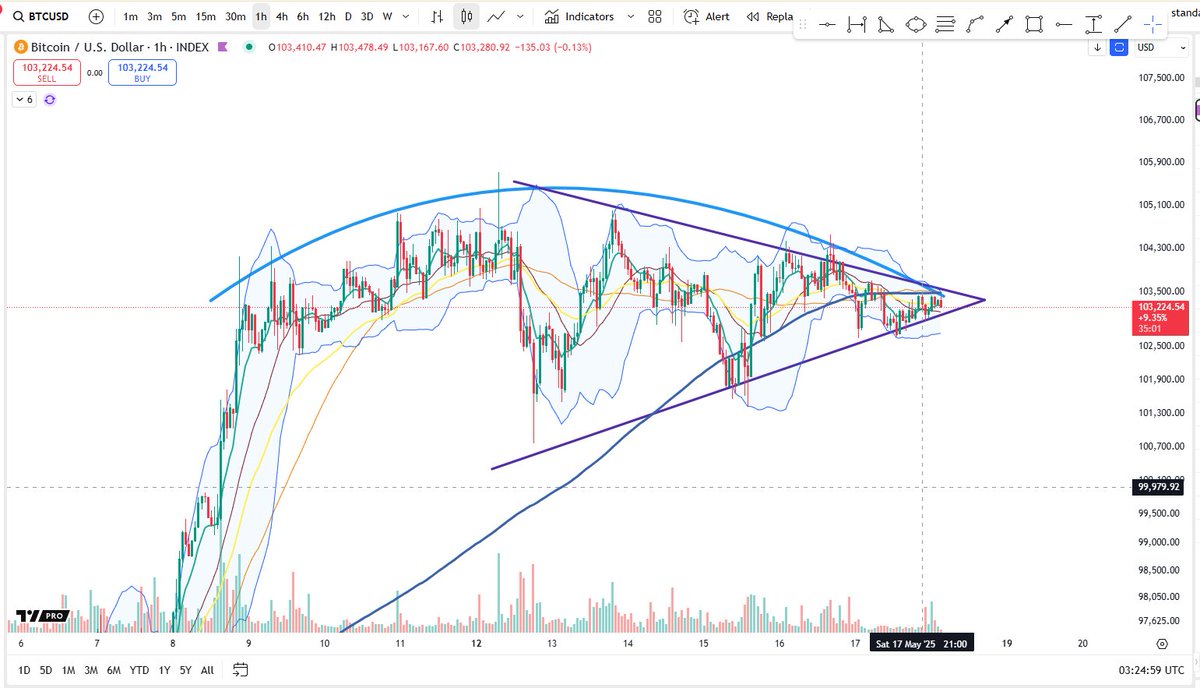
Task: Switch to 15m timeframe
Action: 205,17
